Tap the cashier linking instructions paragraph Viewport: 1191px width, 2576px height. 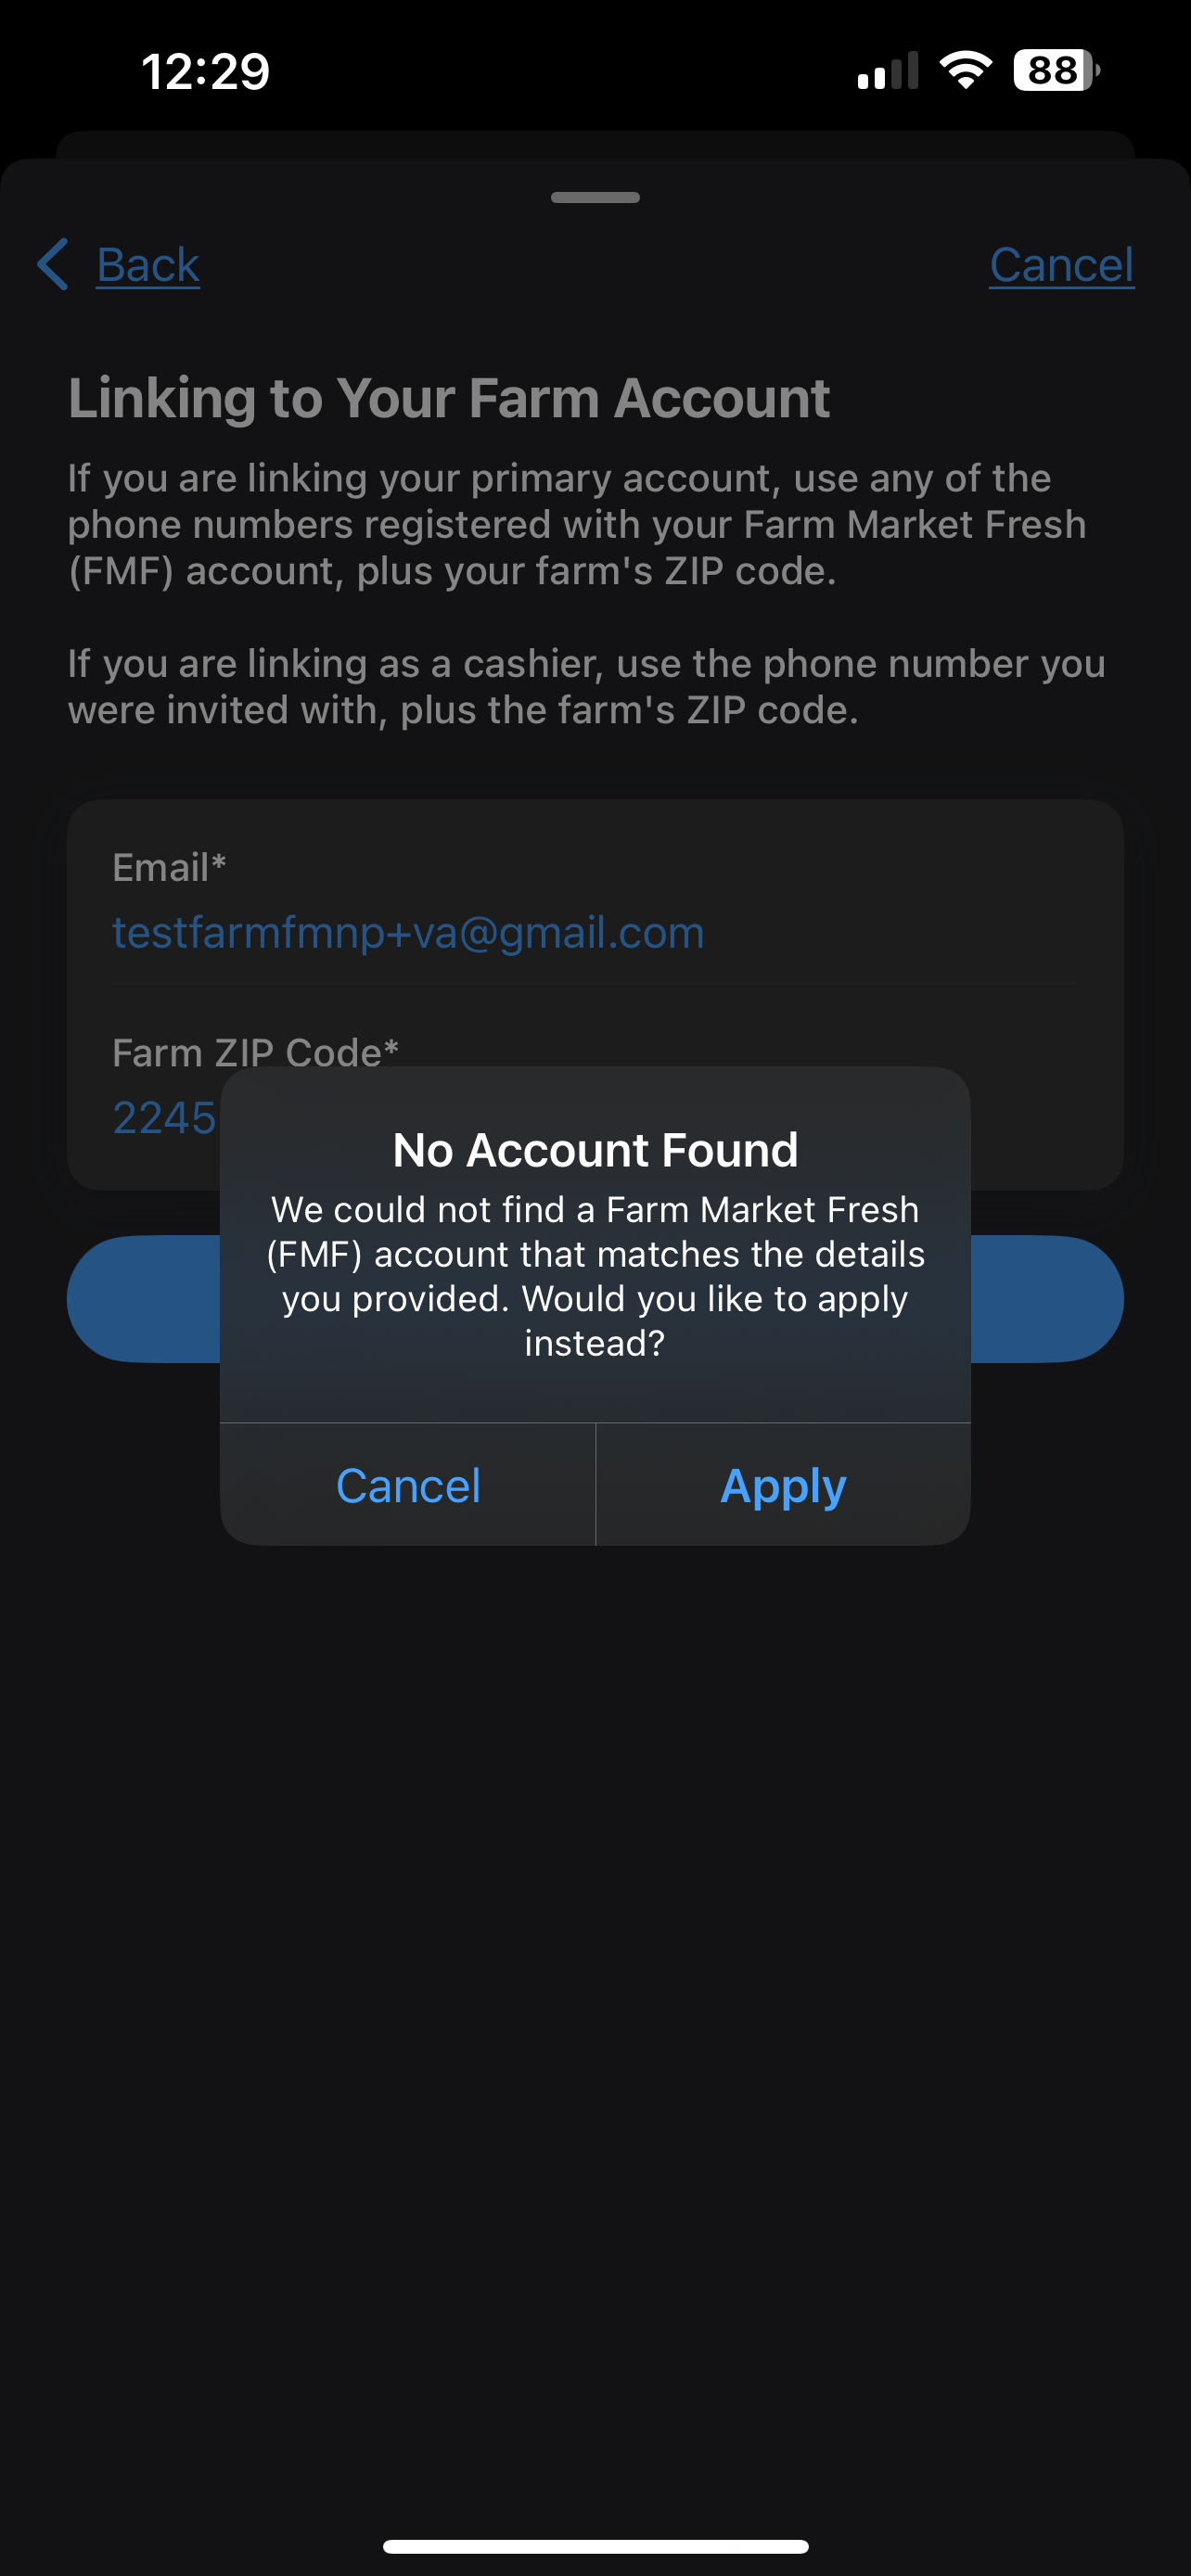pos(586,687)
